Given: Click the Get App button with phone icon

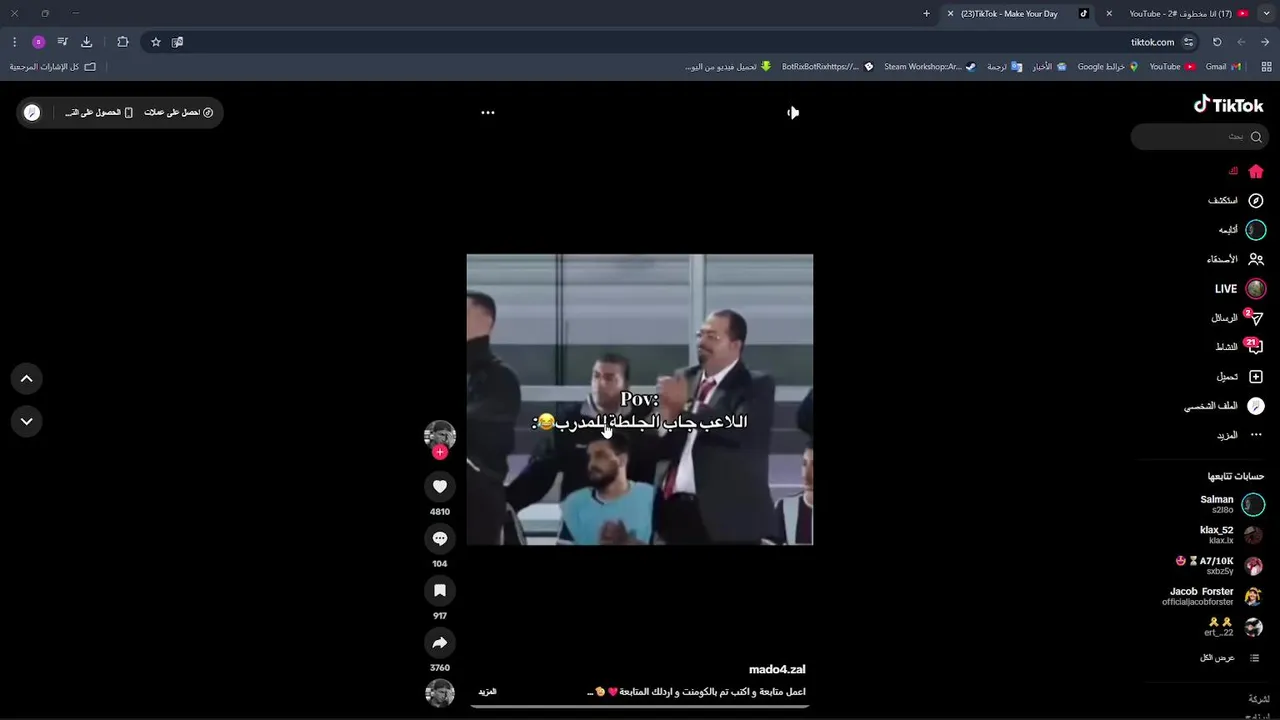Looking at the screenshot, I should [99, 113].
